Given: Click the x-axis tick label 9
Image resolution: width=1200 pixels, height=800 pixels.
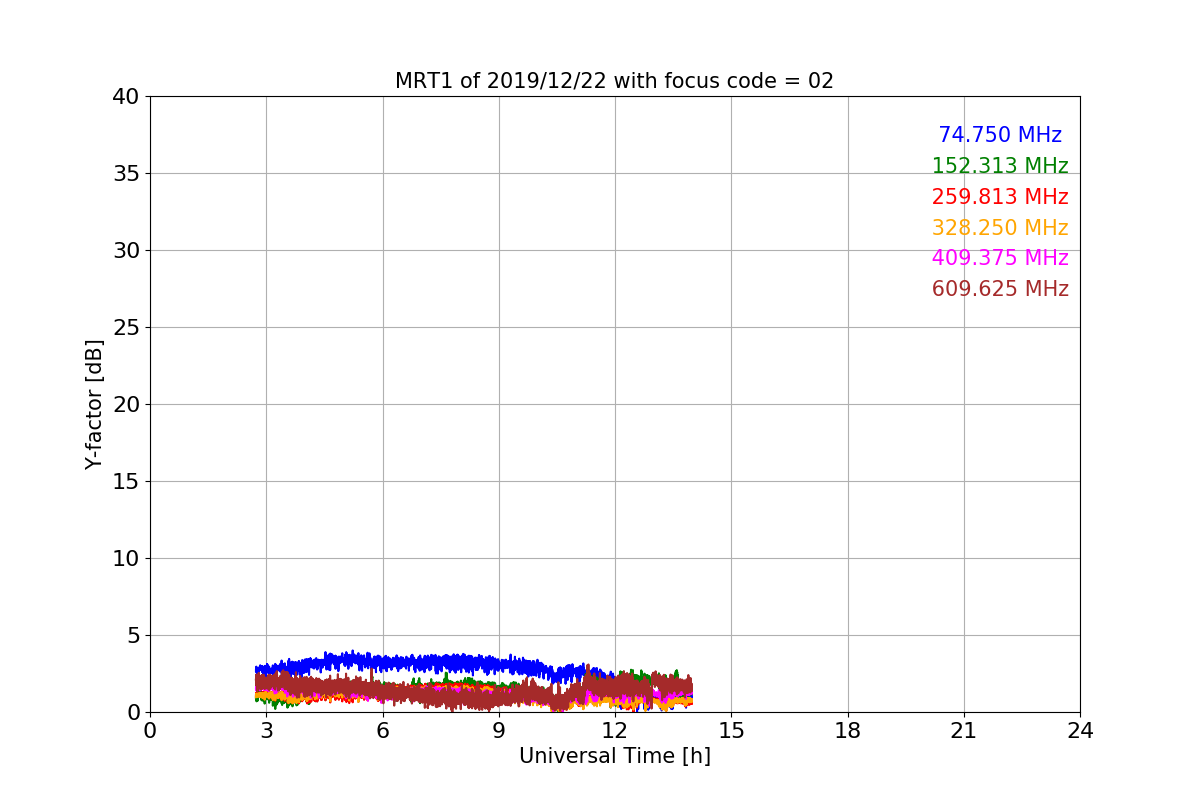Looking at the screenshot, I should click(499, 731).
